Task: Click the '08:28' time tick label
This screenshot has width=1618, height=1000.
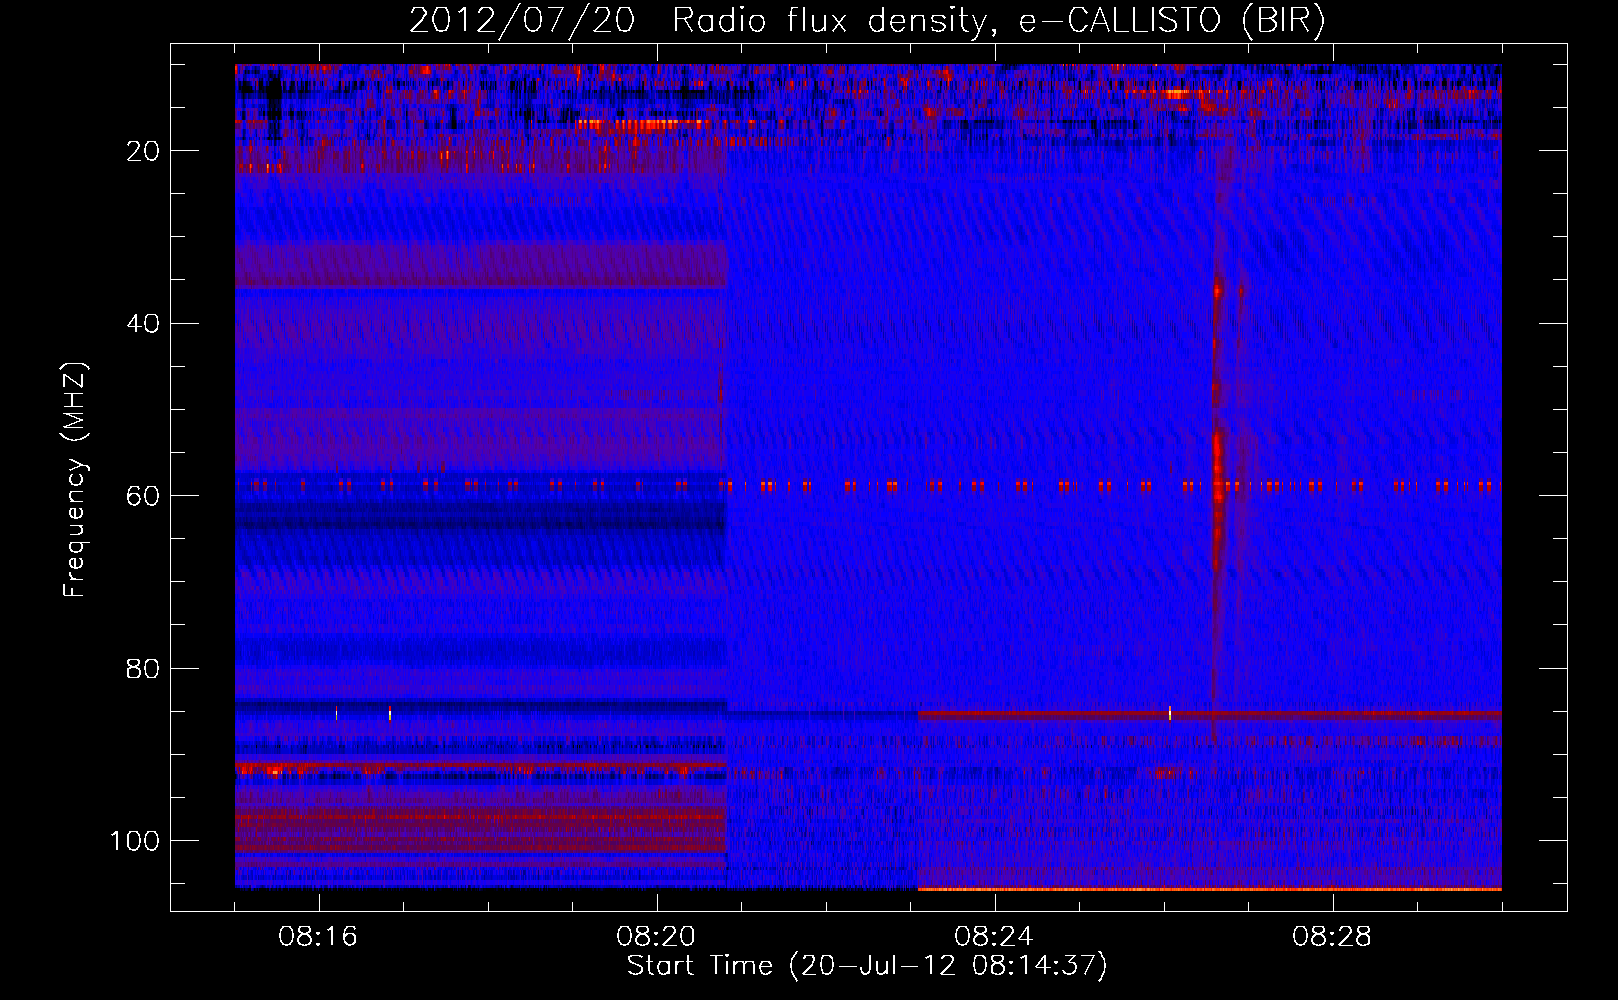Action: [1331, 937]
